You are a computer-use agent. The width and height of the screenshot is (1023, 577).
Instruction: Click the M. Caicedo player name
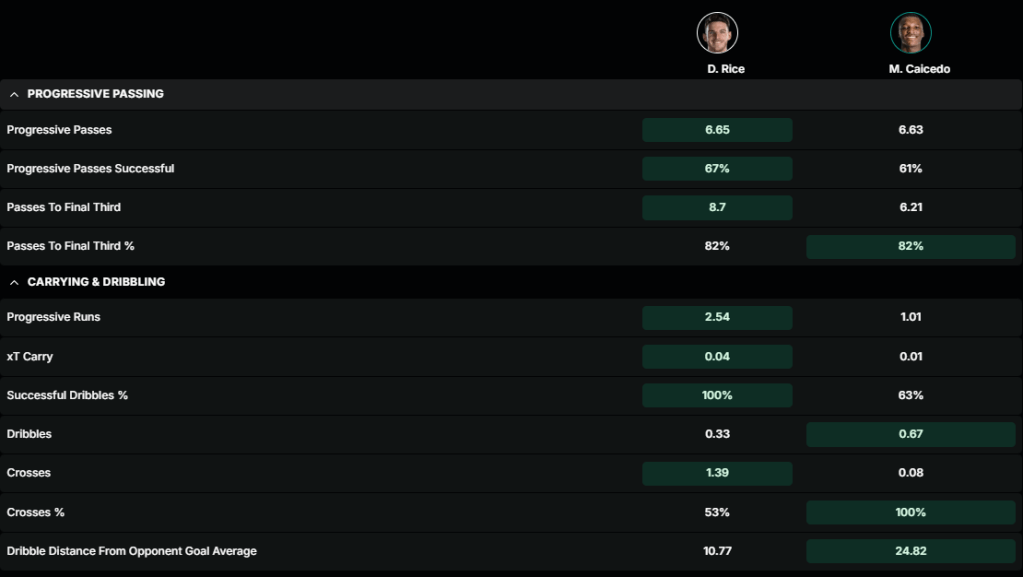click(919, 69)
